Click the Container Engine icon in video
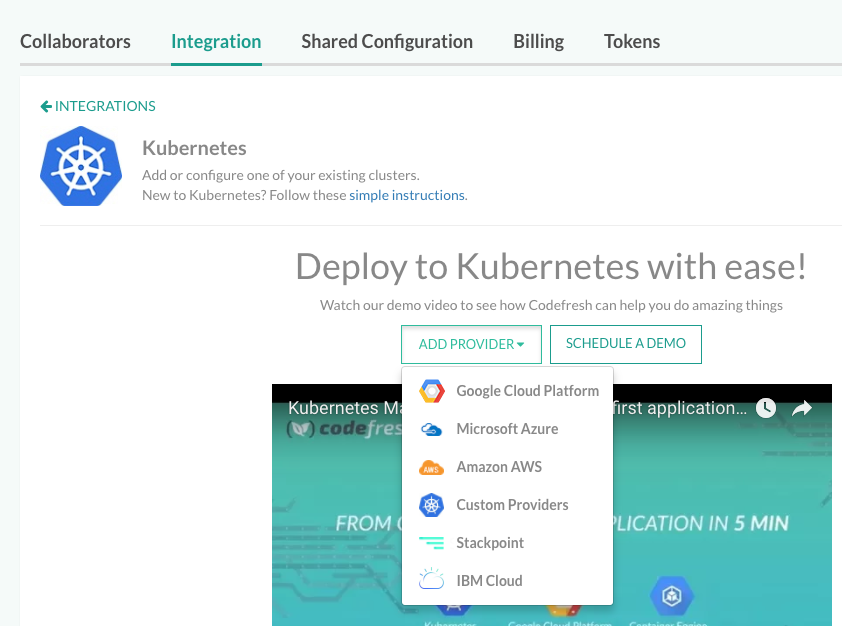This screenshot has width=842, height=626. pyautogui.click(x=671, y=595)
